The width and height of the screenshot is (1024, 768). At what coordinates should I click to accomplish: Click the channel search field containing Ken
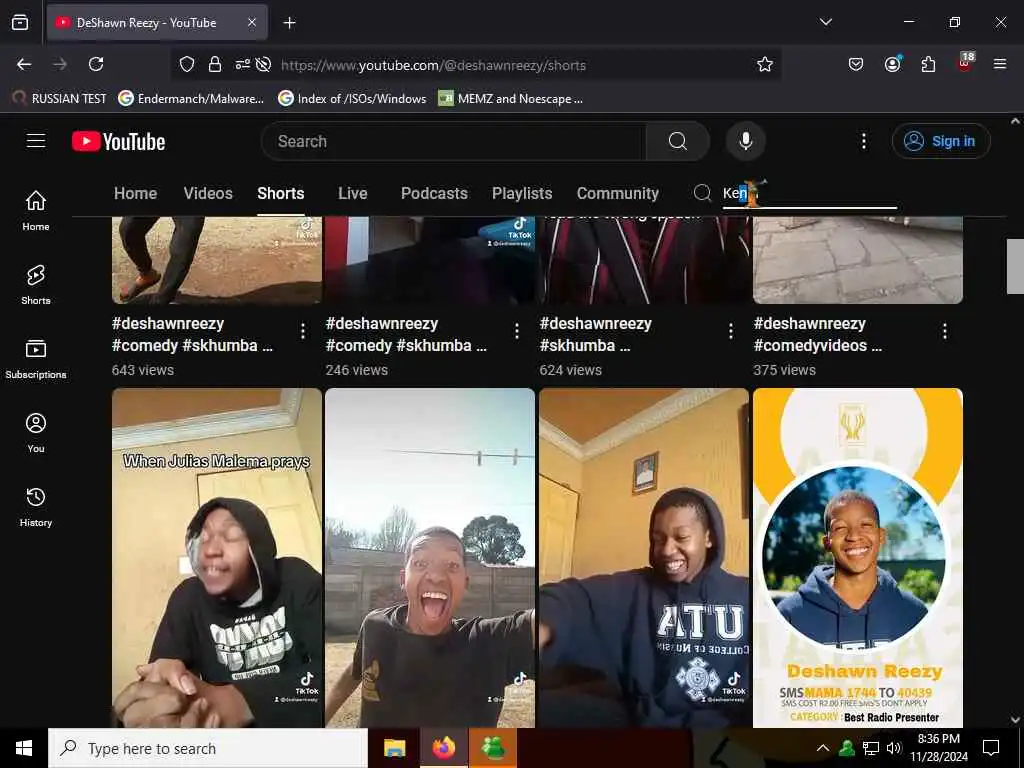[810, 193]
